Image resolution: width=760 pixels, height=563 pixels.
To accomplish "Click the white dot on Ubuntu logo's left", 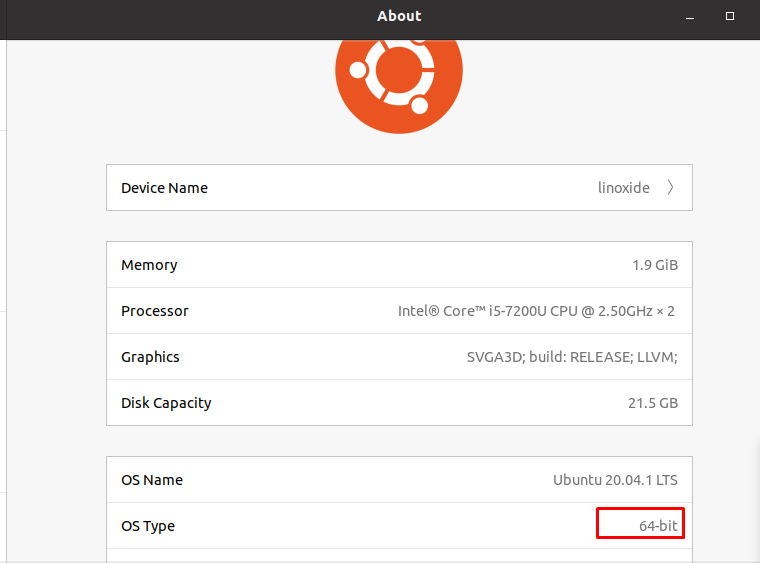I will click(358, 70).
